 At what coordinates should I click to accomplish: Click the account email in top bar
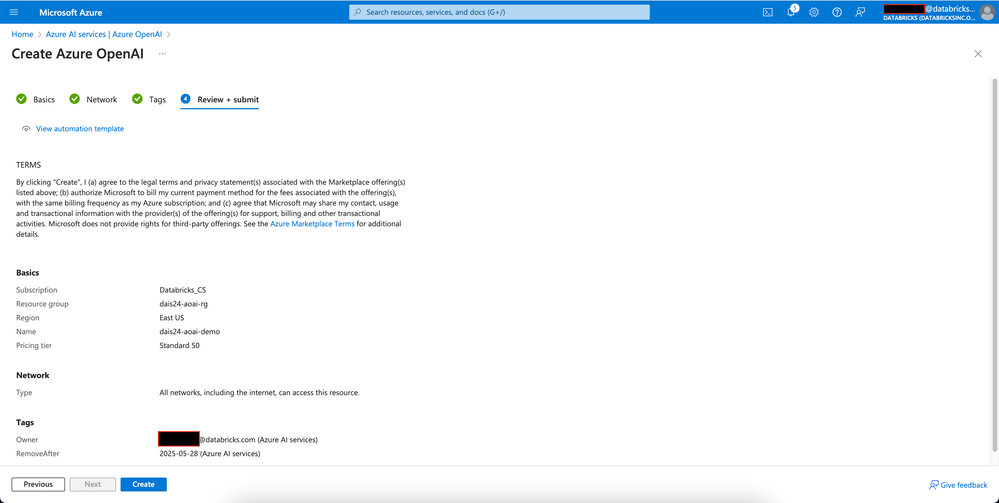(x=929, y=9)
